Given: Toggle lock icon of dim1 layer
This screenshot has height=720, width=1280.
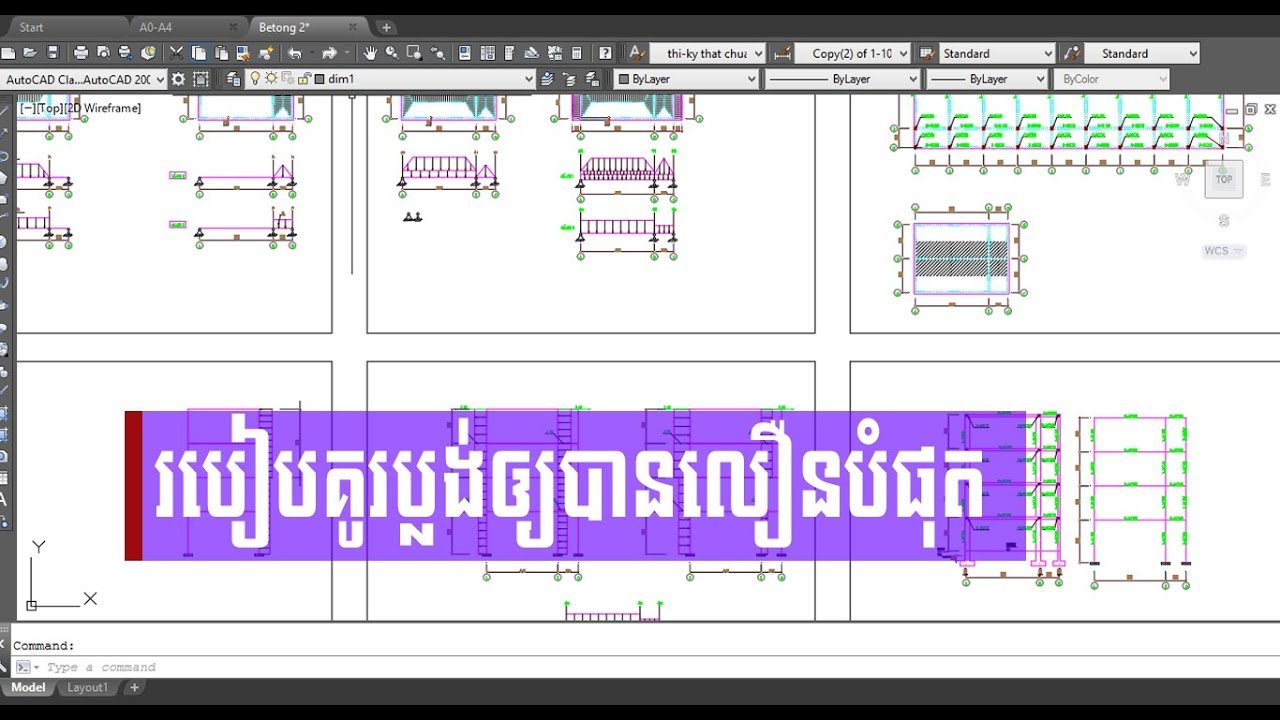Looking at the screenshot, I should tap(302, 78).
